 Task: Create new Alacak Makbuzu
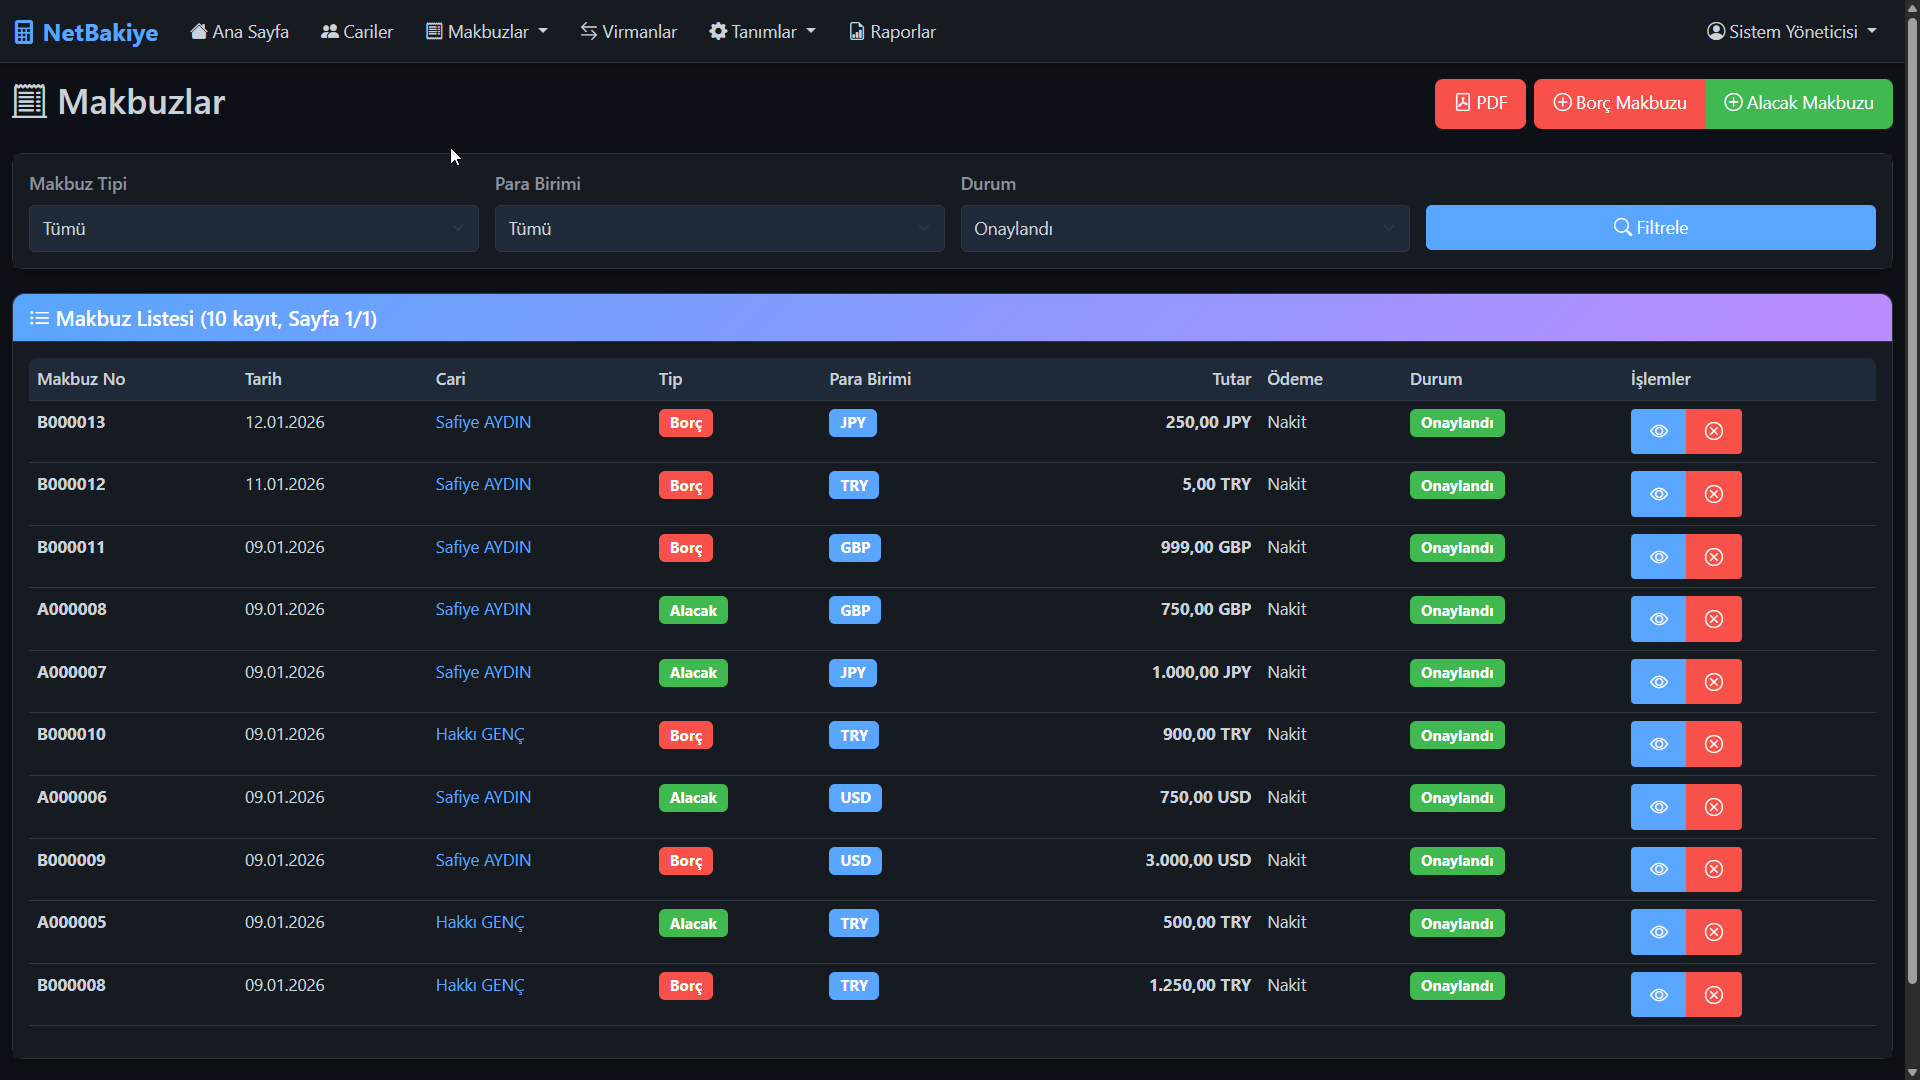1798,103
